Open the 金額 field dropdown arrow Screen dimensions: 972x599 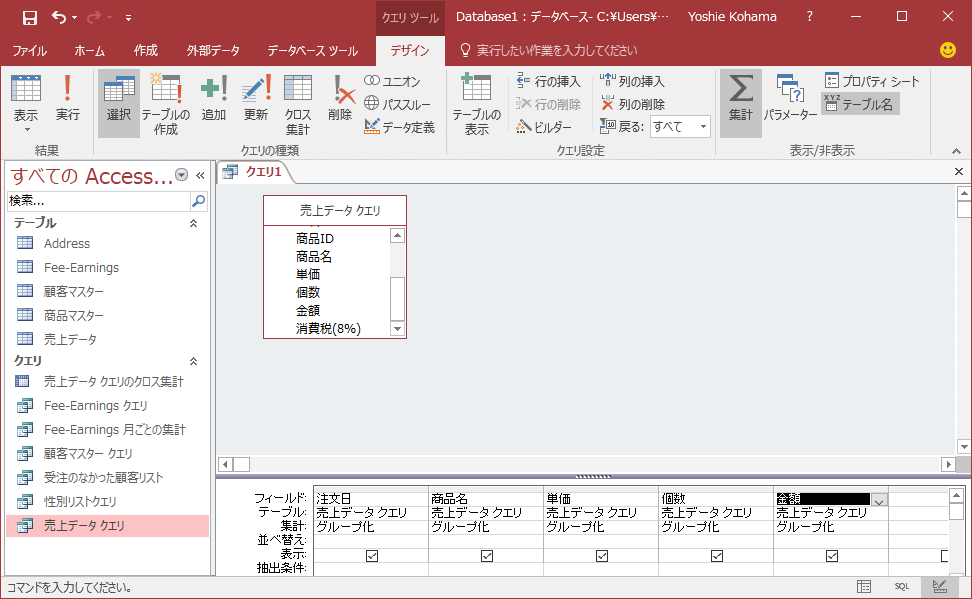coord(879,500)
